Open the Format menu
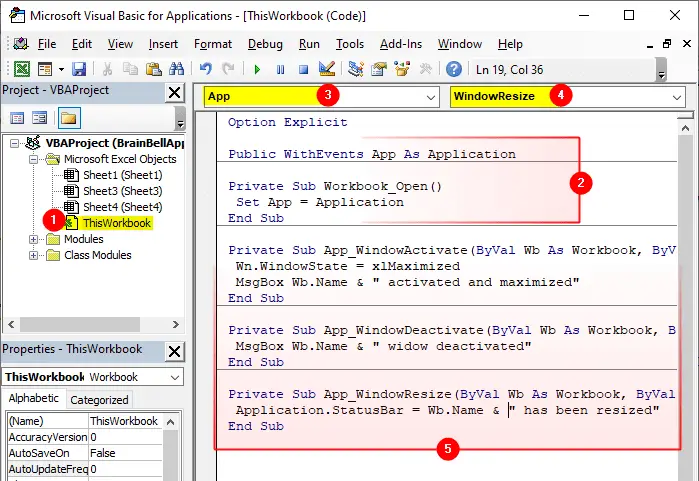 (x=213, y=44)
